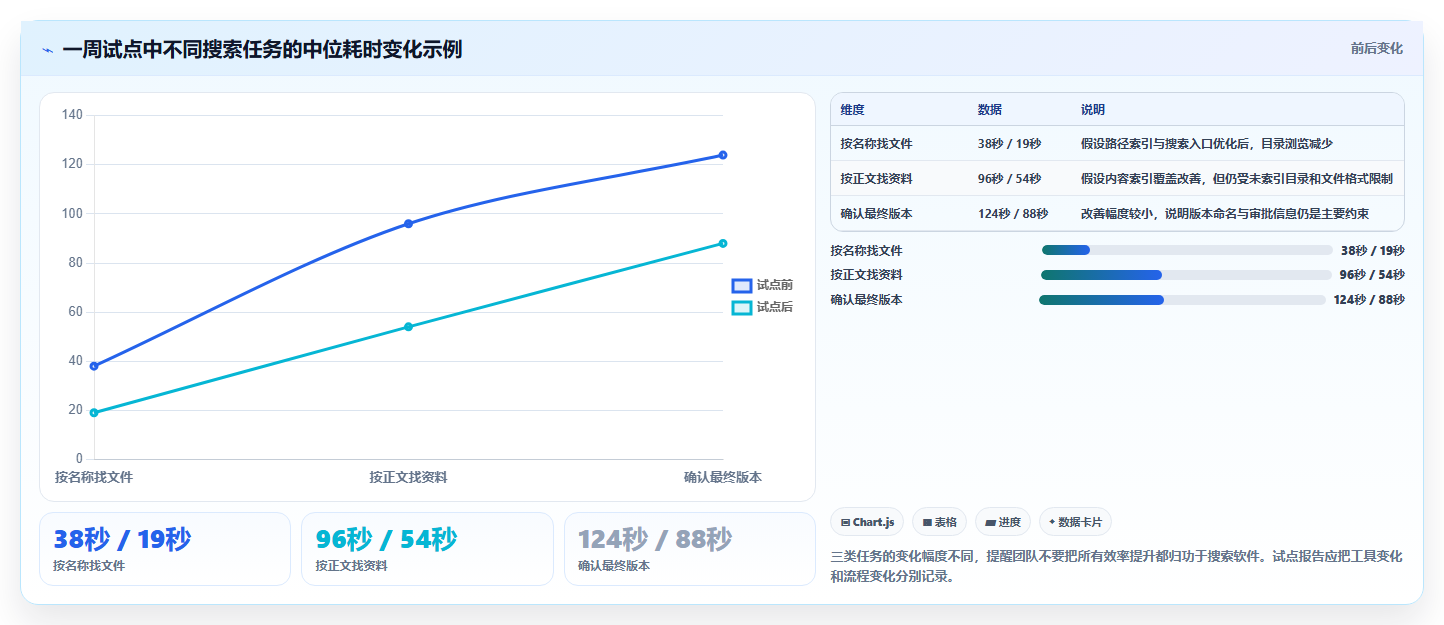Click the 试点前 data point at 124
Screen dimensions: 1444x625
pos(723,155)
